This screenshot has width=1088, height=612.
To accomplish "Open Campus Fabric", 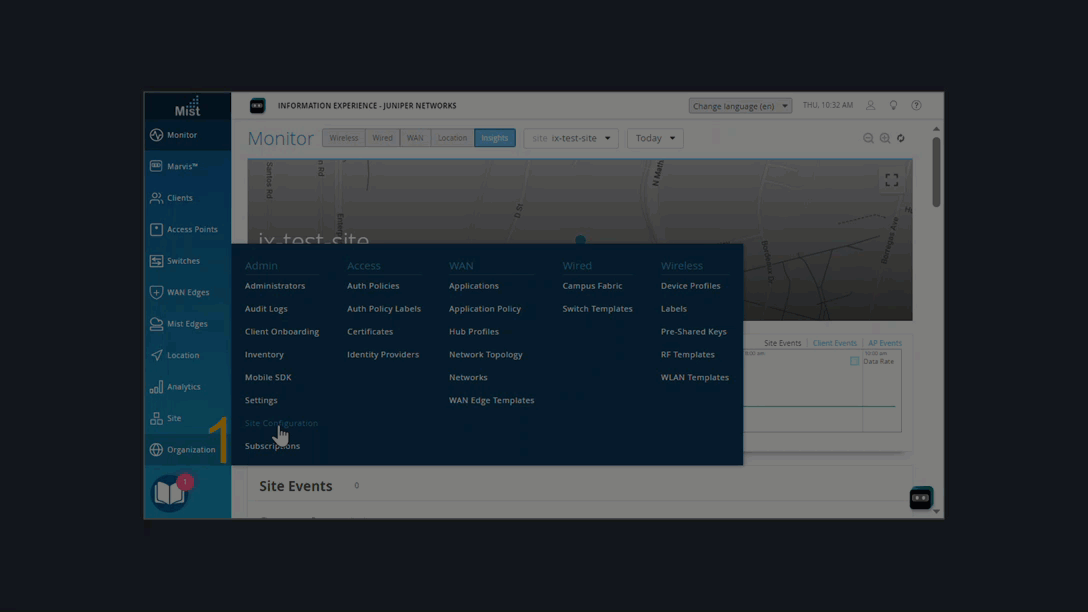I will 592,286.
